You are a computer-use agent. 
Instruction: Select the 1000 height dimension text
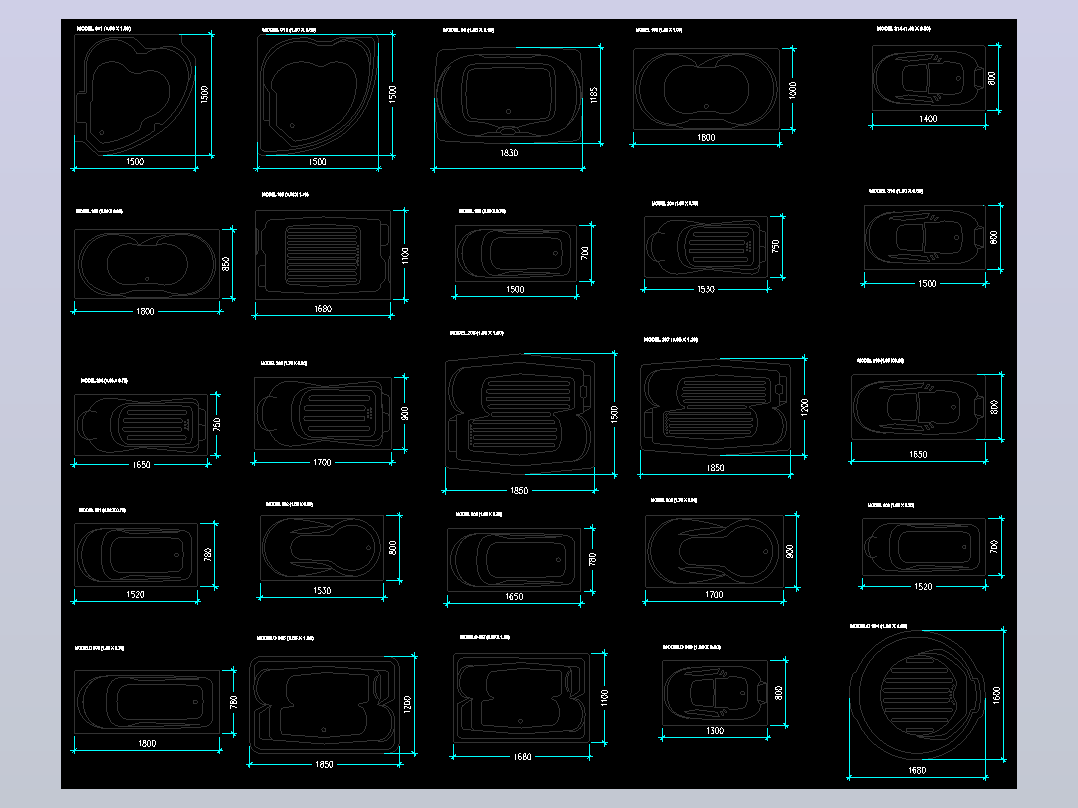pyautogui.click(x=793, y=89)
